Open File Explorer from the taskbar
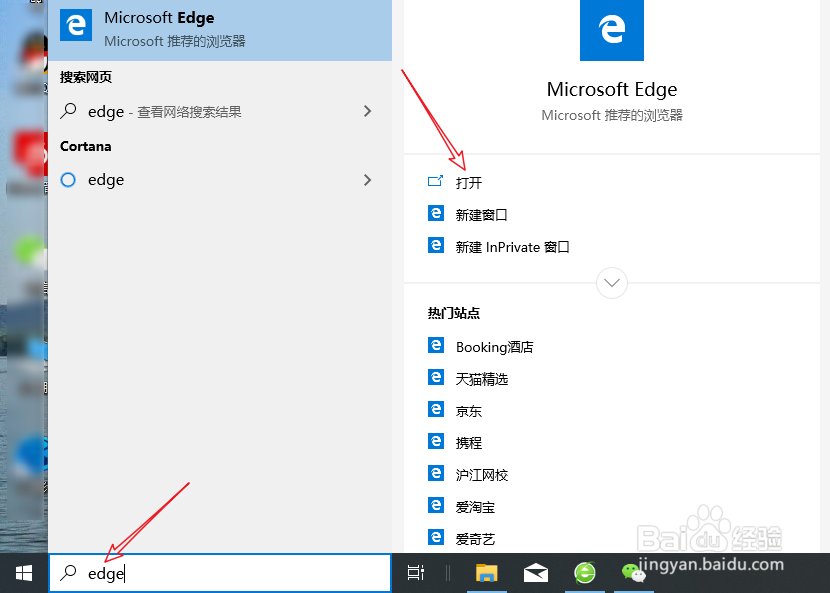Image resolution: width=830 pixels, height=593 pixels. click(x=486, y=573)
